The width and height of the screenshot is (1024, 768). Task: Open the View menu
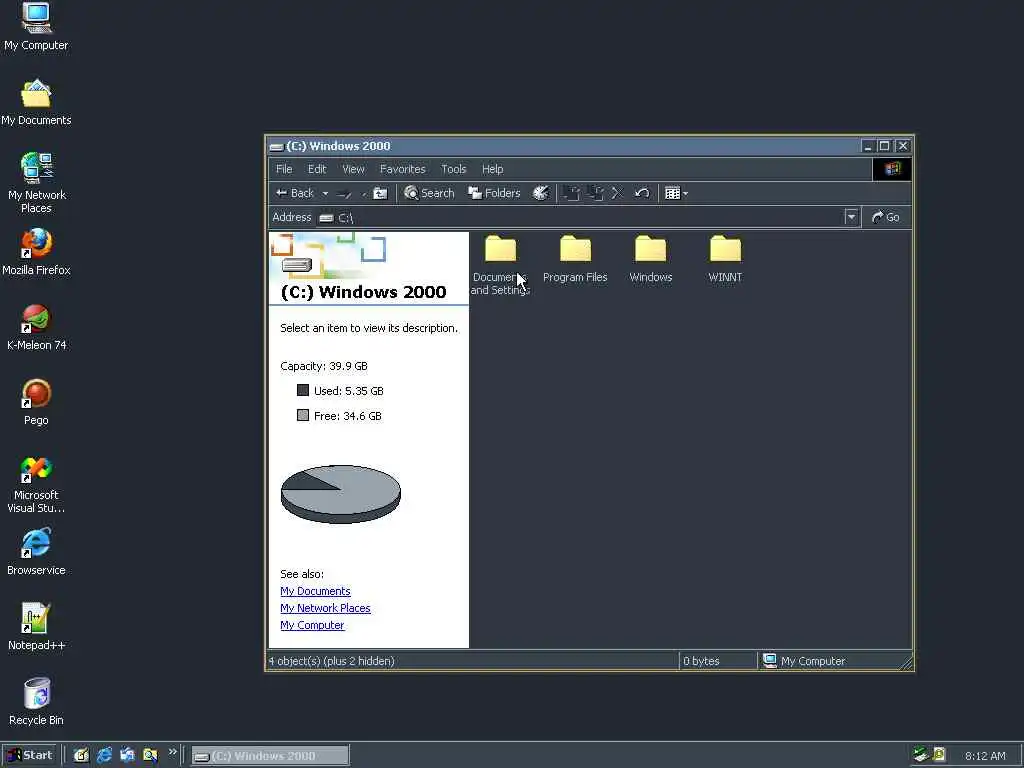pos(353,169)
